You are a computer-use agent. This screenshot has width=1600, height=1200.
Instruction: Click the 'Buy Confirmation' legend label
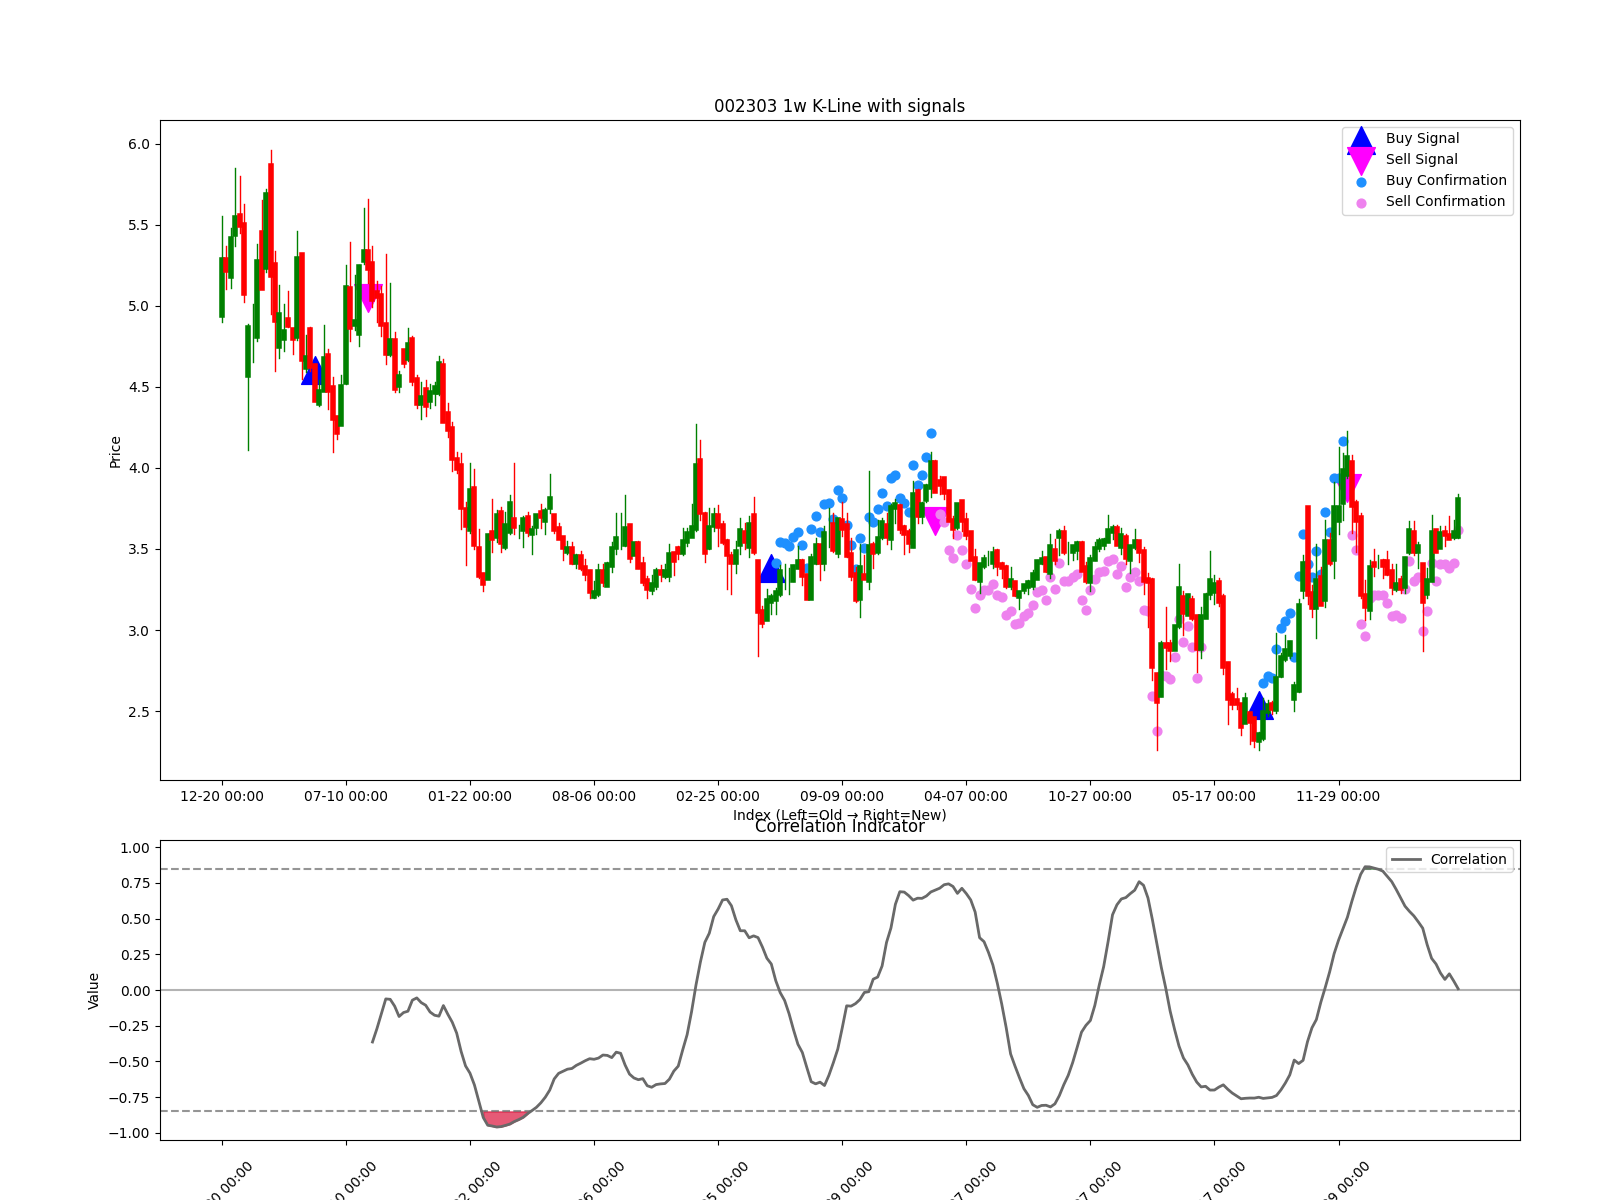coord(1446,181)
